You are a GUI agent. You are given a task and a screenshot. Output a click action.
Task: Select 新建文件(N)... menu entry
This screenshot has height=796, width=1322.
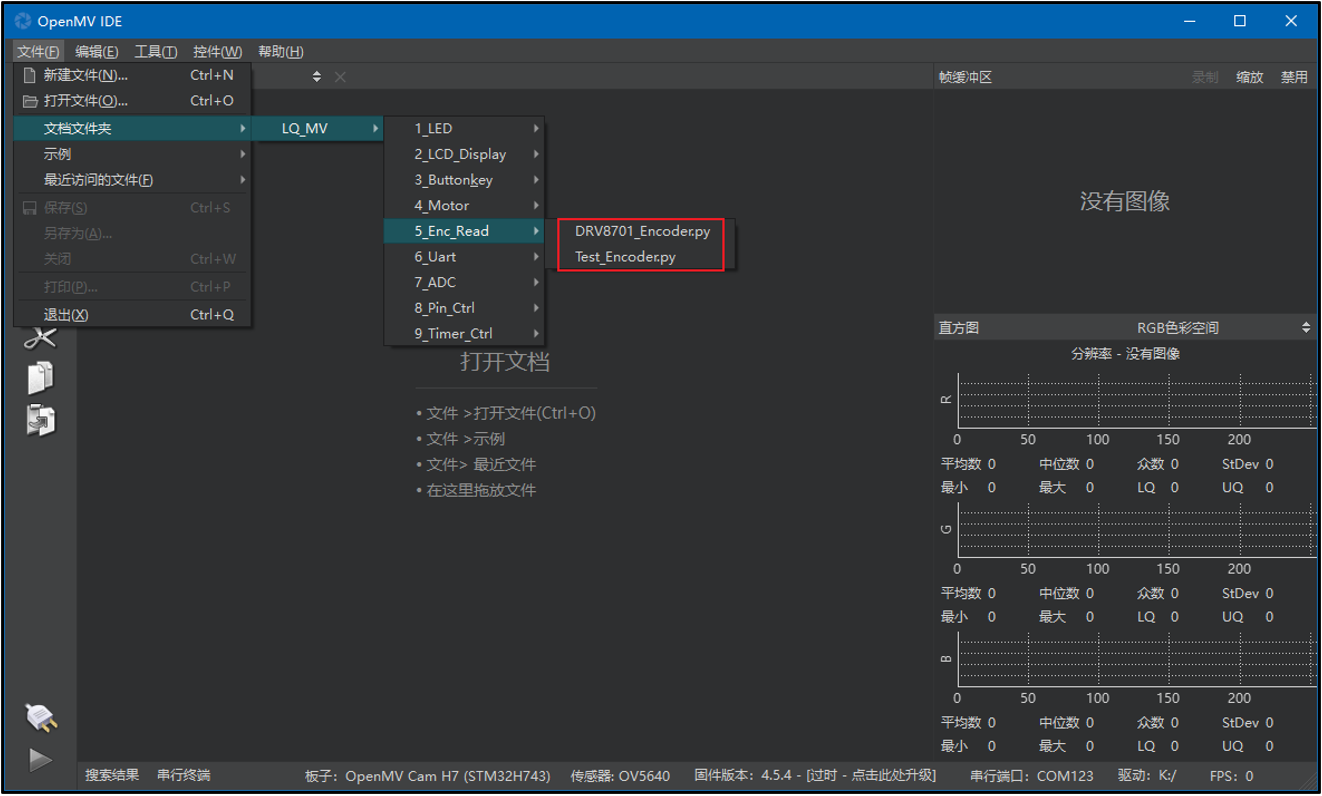click(x=132, y=75)
